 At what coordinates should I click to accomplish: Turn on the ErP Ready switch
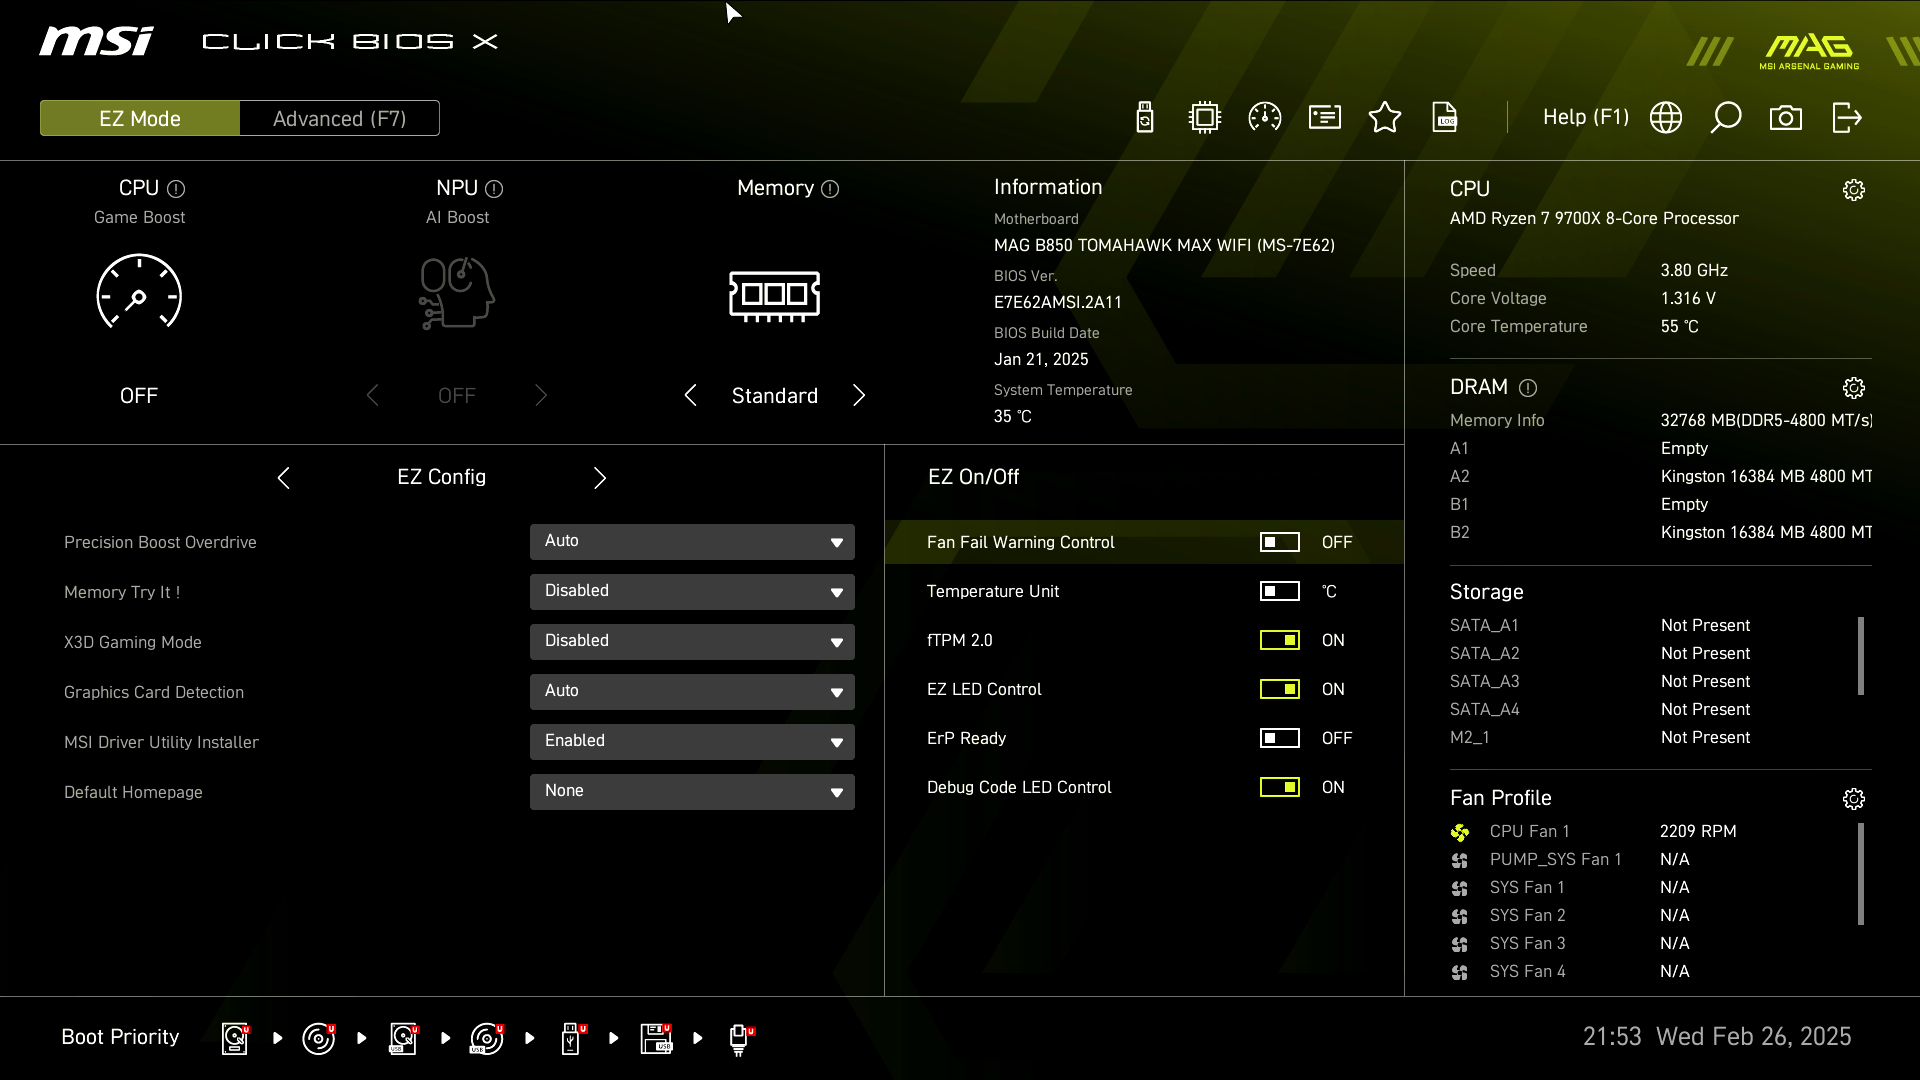1279,738
